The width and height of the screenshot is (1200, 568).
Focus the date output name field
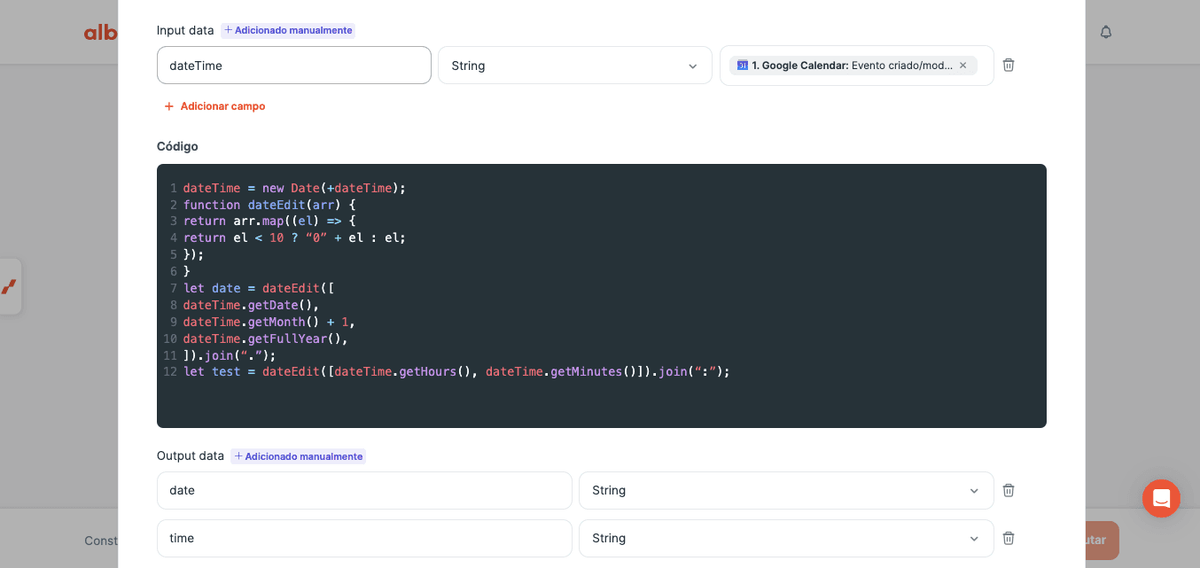(364, 490)
